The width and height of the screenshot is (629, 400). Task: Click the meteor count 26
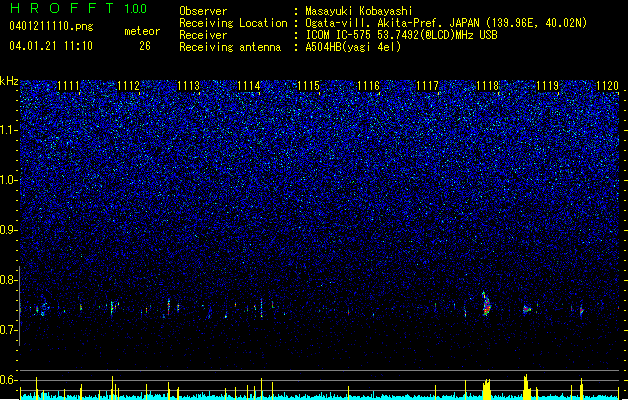coord(145,46)
